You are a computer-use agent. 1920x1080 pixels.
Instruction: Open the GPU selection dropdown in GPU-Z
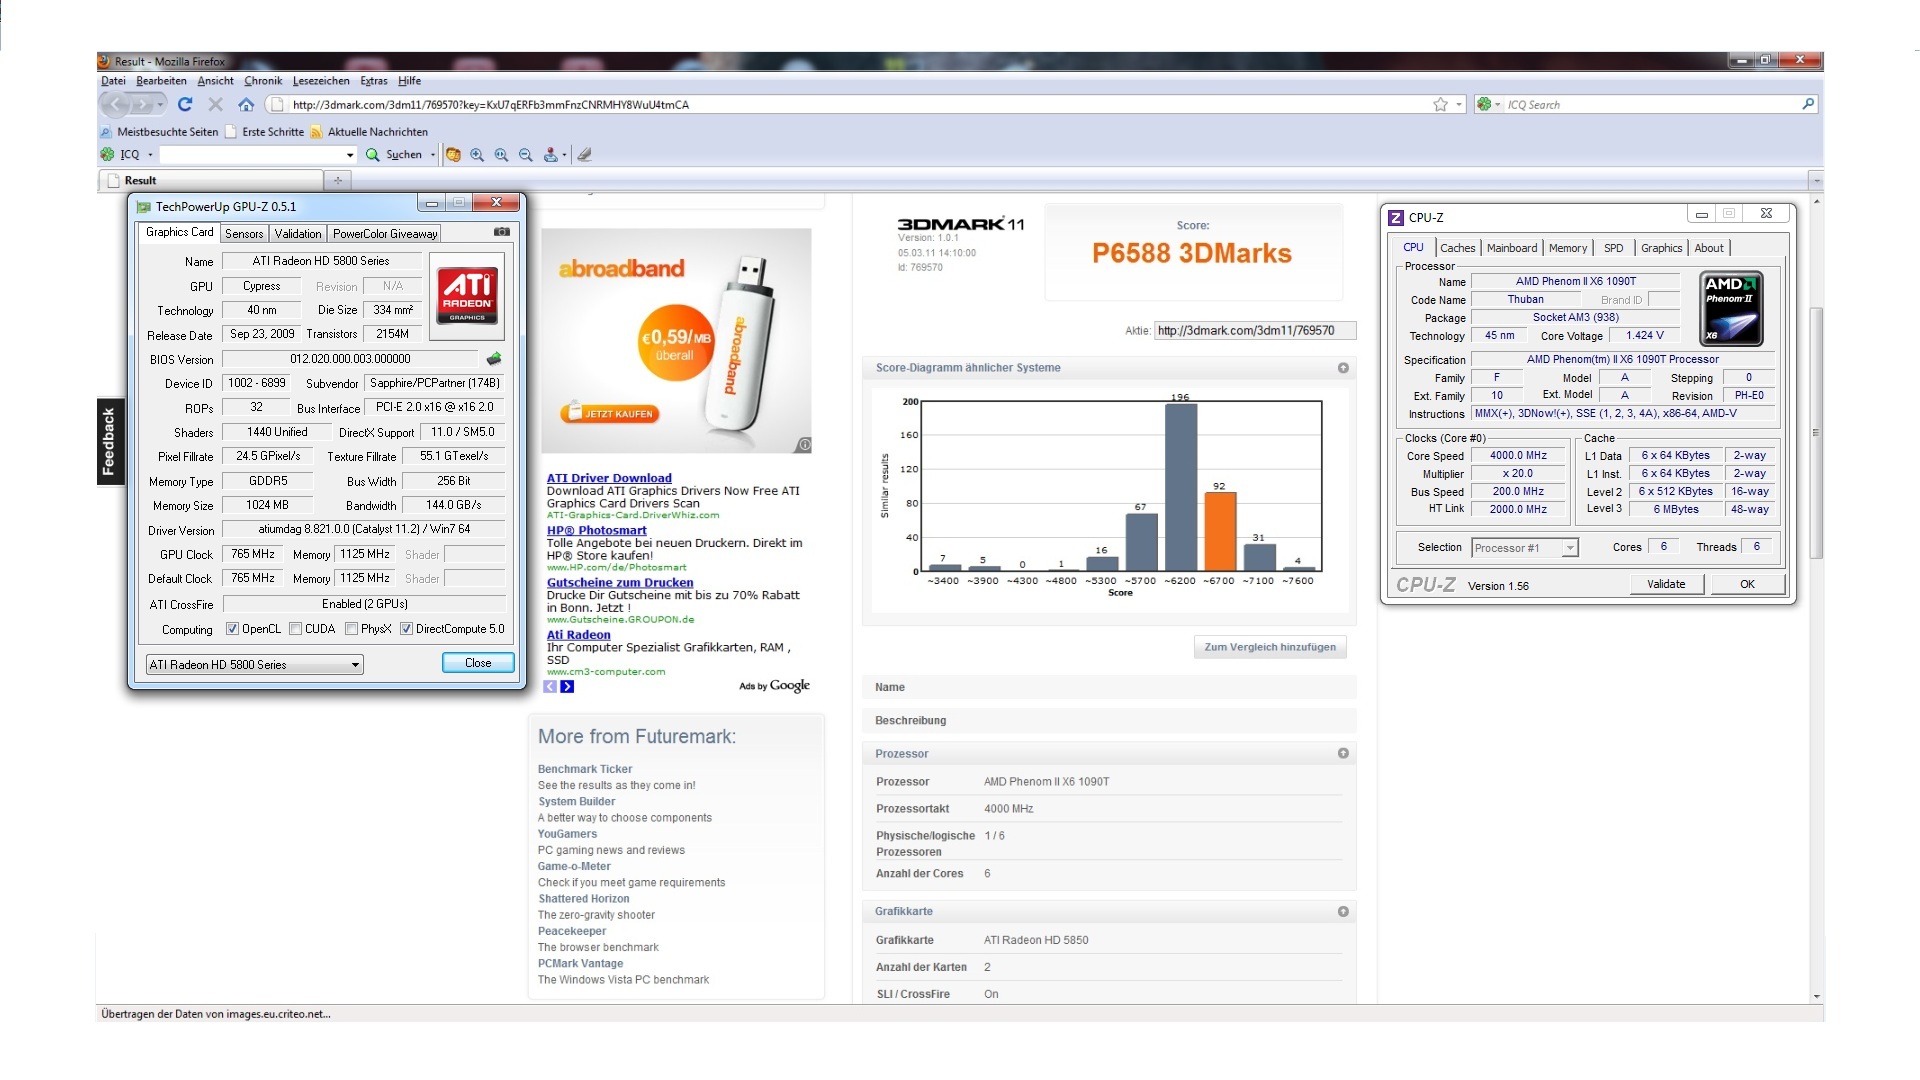(x=255, y=665)
